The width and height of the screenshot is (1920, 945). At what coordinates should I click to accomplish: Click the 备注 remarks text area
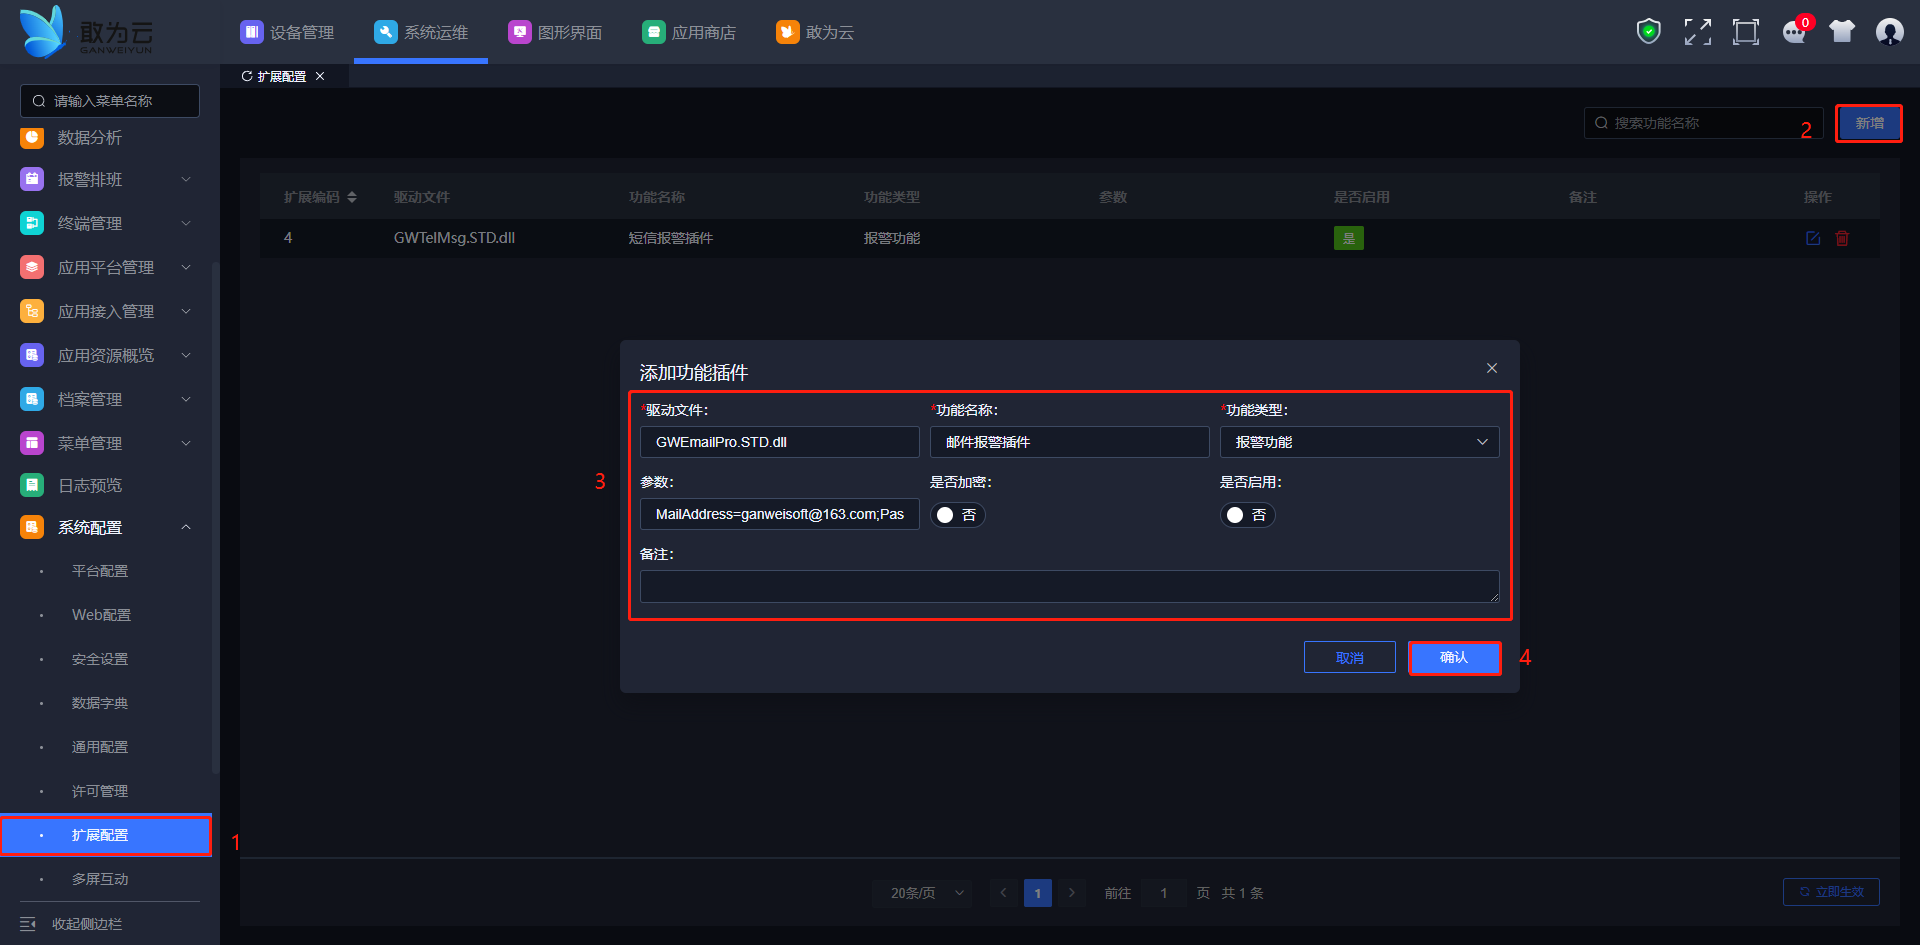[1069, 586]
